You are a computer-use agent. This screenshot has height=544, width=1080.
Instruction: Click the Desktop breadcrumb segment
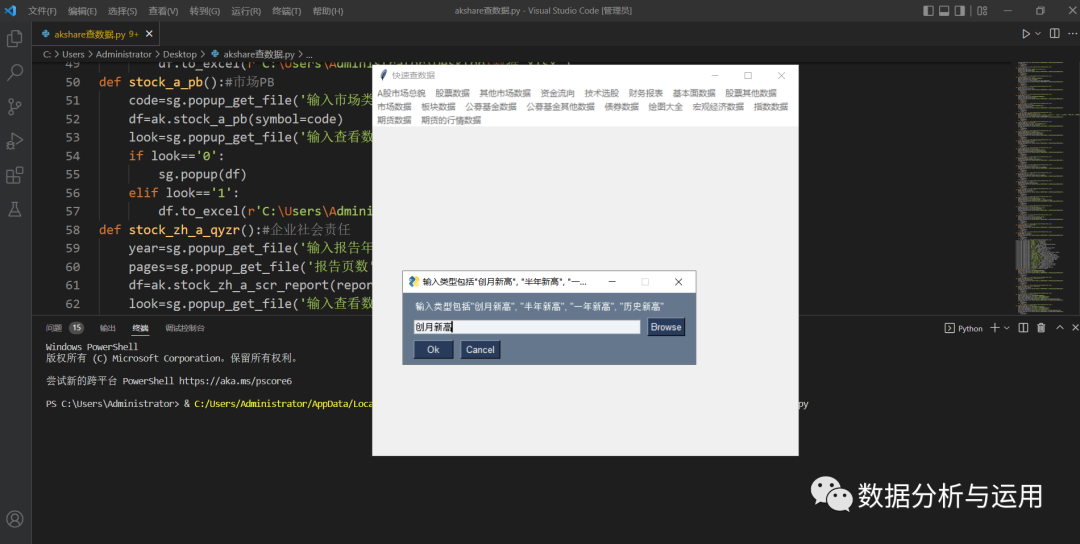[180, 54]
